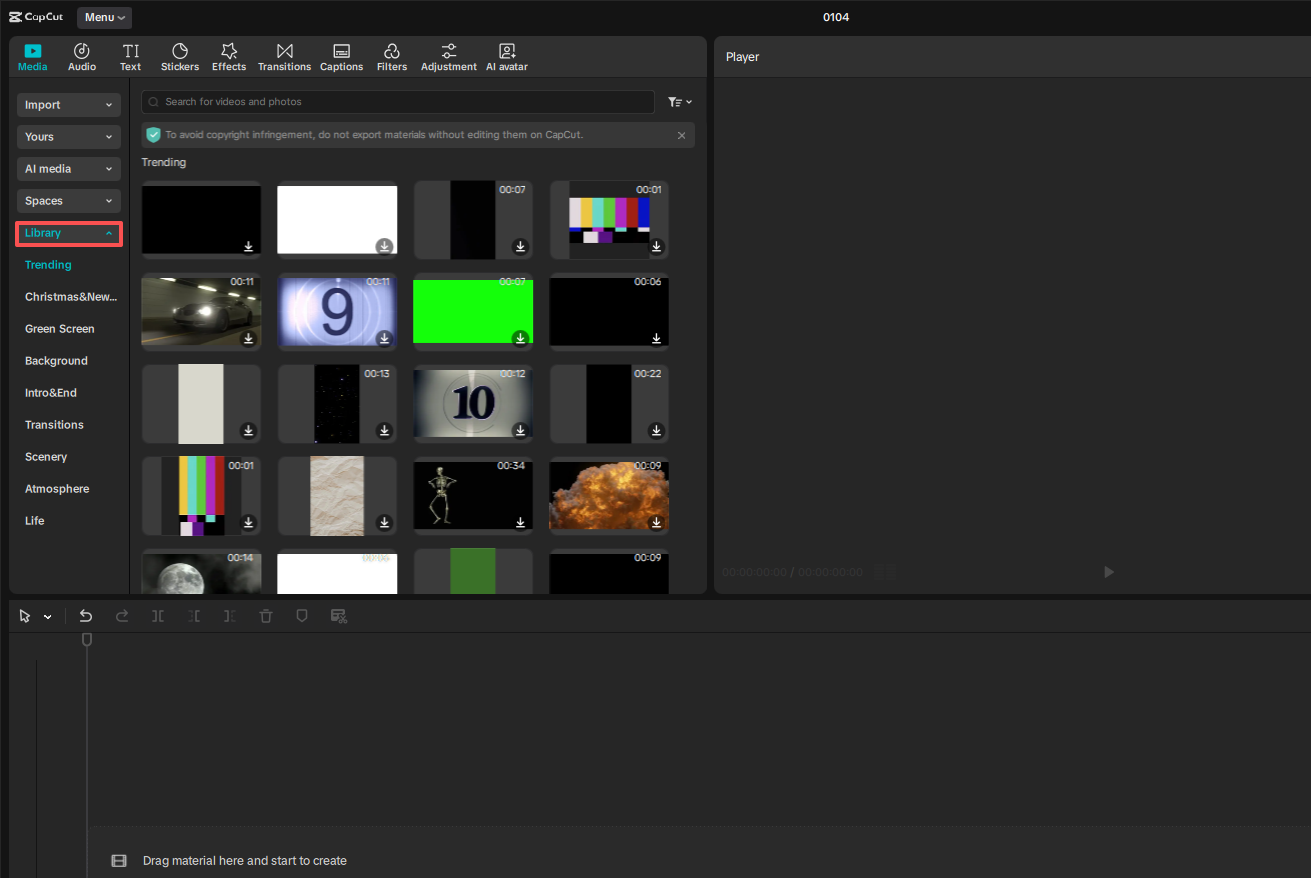Choose the Select cursor tool
This screenshot has width=1311, height=878.
(24, 616)
